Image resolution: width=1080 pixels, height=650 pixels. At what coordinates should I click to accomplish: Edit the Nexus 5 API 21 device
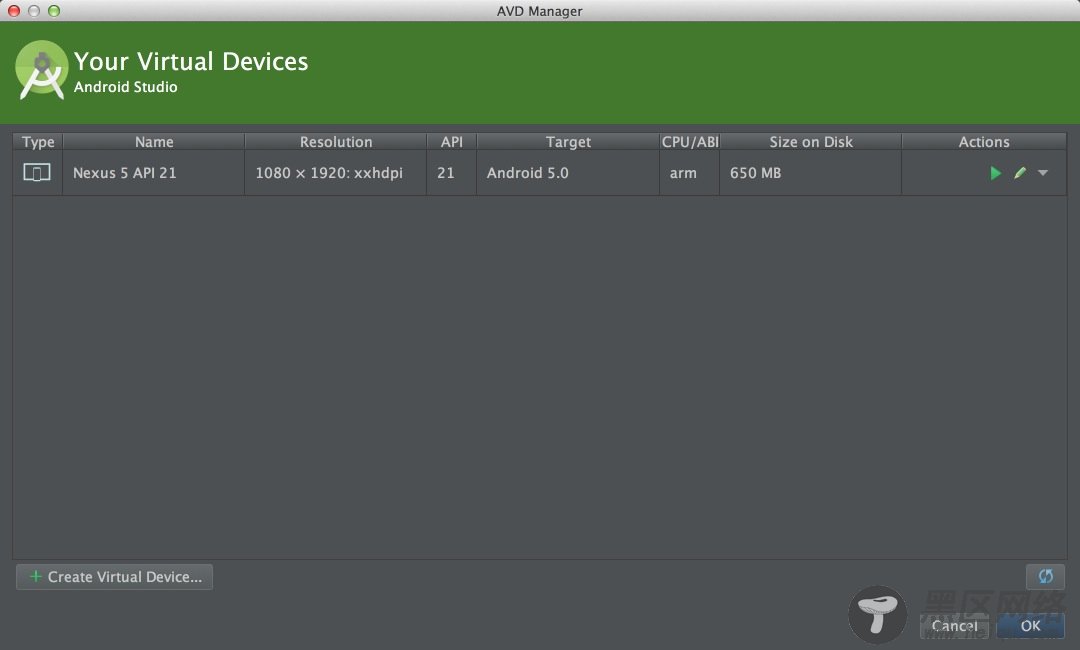click(1020, 173)
